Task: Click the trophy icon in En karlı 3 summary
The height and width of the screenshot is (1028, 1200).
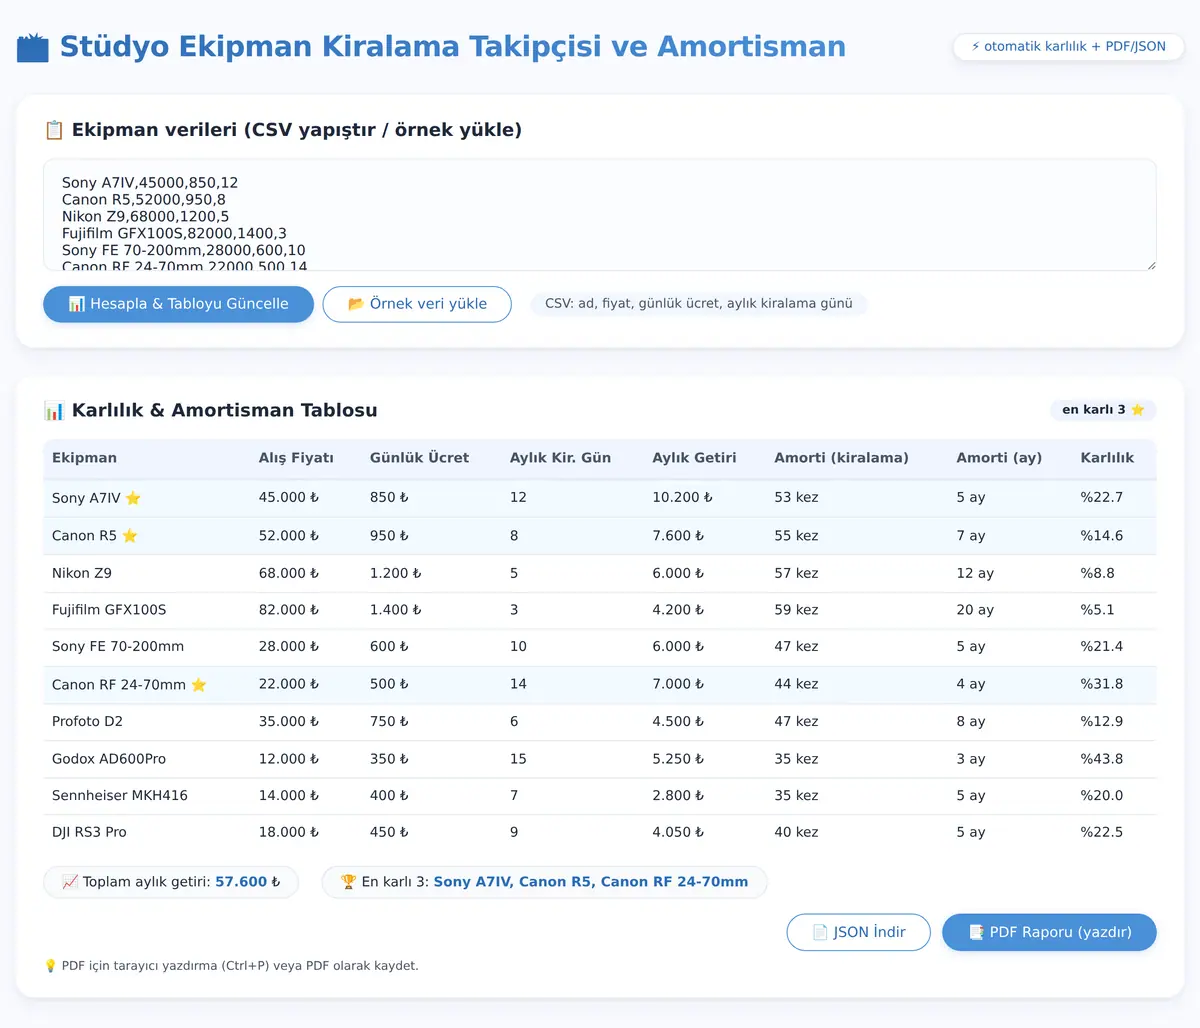Action: point(348,882)
